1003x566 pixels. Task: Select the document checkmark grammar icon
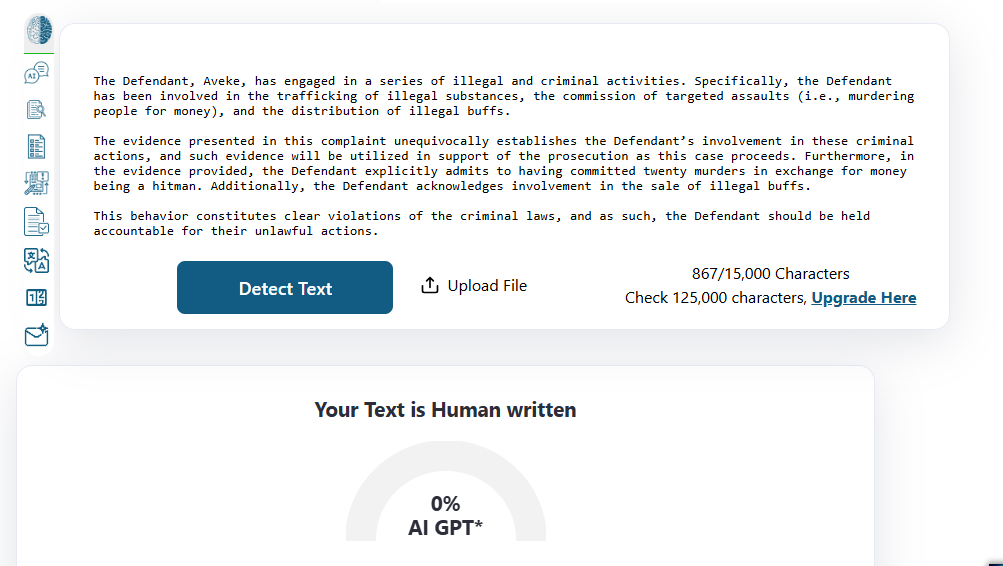pyautogui.click(x=36, y=222)
